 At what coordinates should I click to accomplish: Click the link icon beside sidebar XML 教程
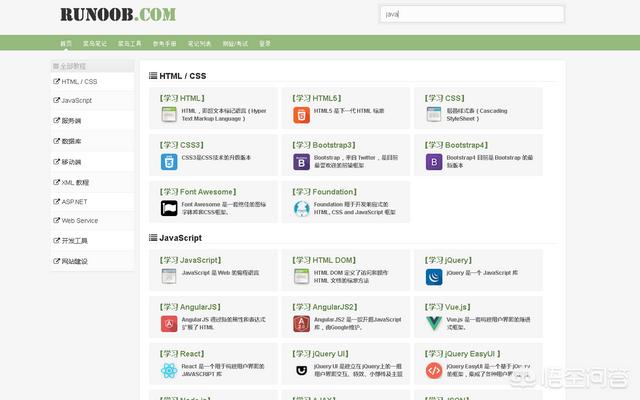[56, 182]
